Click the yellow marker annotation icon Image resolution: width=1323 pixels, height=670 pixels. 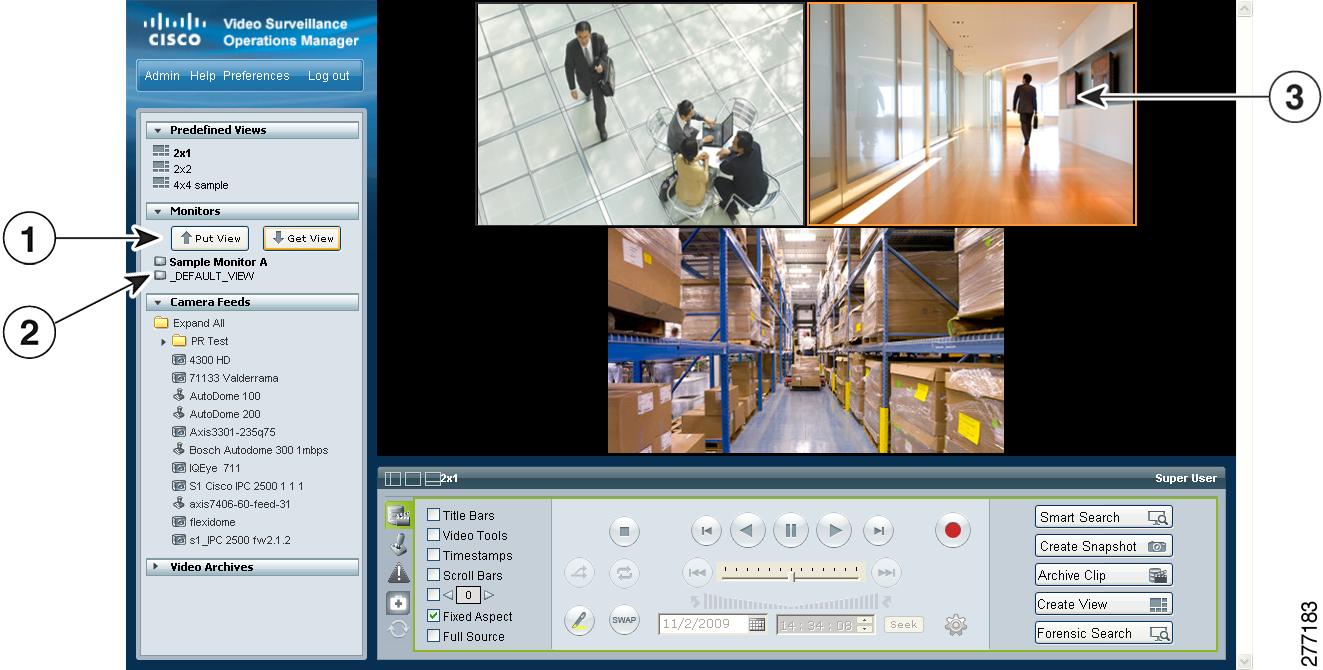click(x=580, y=620)
